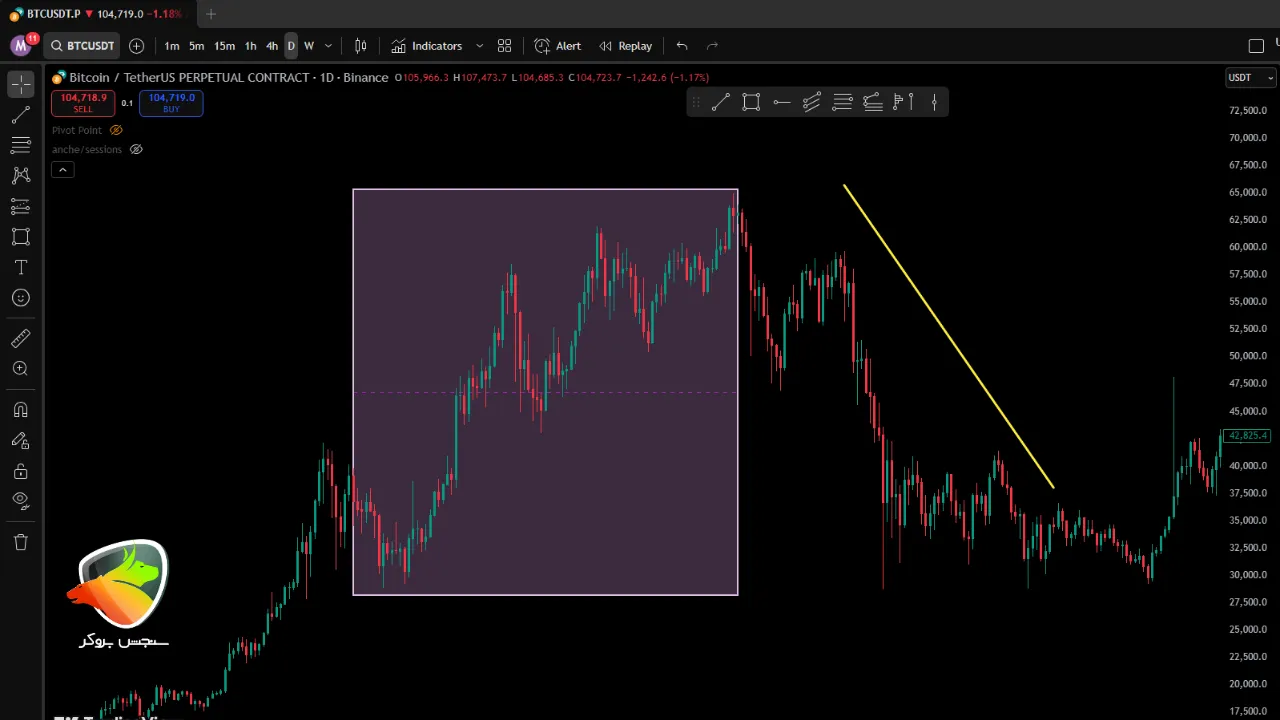The height and width of the screenshot is (720, 1280).
Task: Click the trash icon to remove drawings
Action: click(x=20, y=542)
